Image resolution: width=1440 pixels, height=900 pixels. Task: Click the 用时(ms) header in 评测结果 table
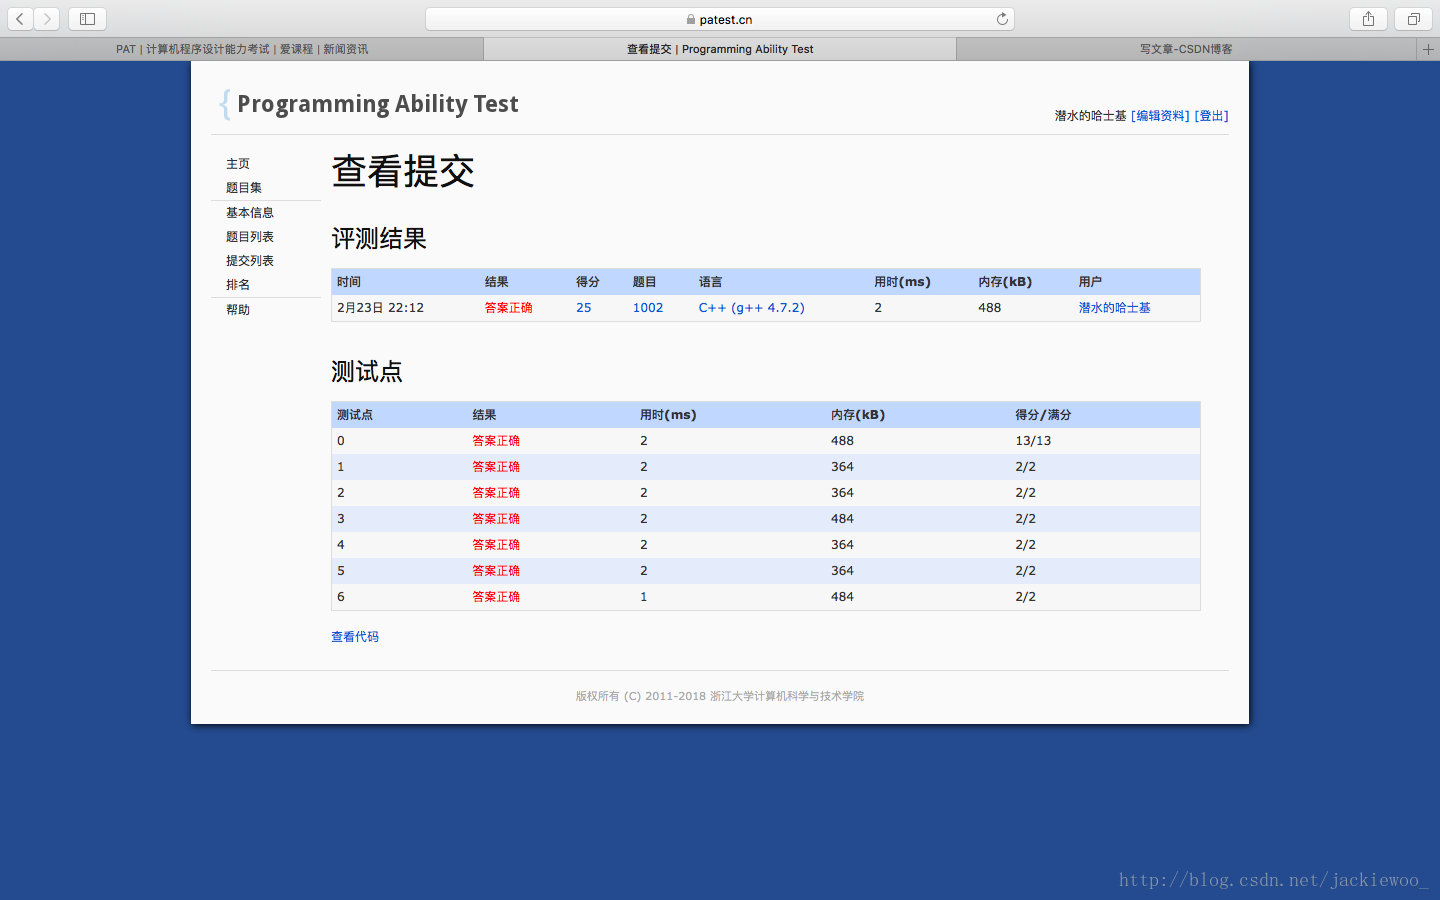point(903,282)
